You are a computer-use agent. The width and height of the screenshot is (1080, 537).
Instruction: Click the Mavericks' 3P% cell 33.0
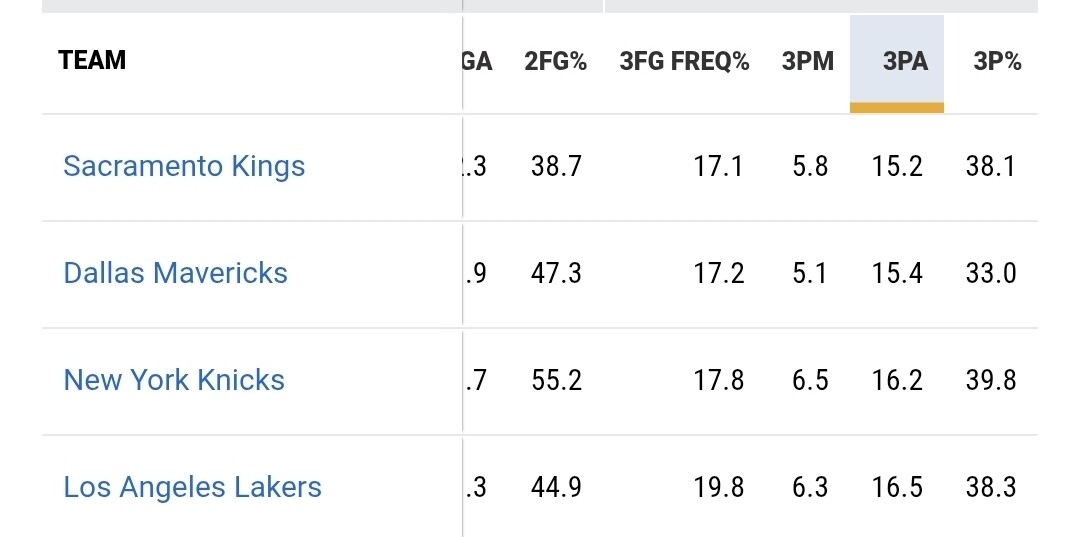(990, 273)
